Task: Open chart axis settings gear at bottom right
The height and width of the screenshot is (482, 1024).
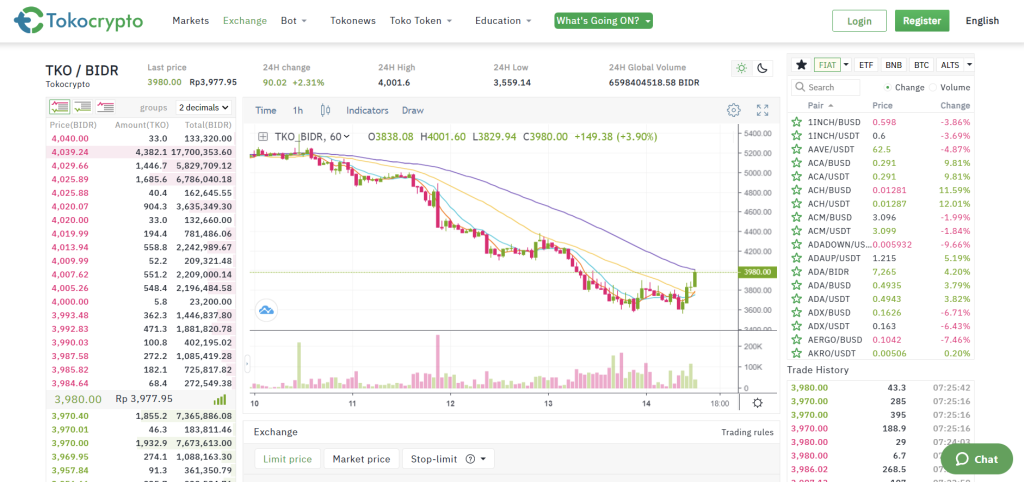Action: 758,403
